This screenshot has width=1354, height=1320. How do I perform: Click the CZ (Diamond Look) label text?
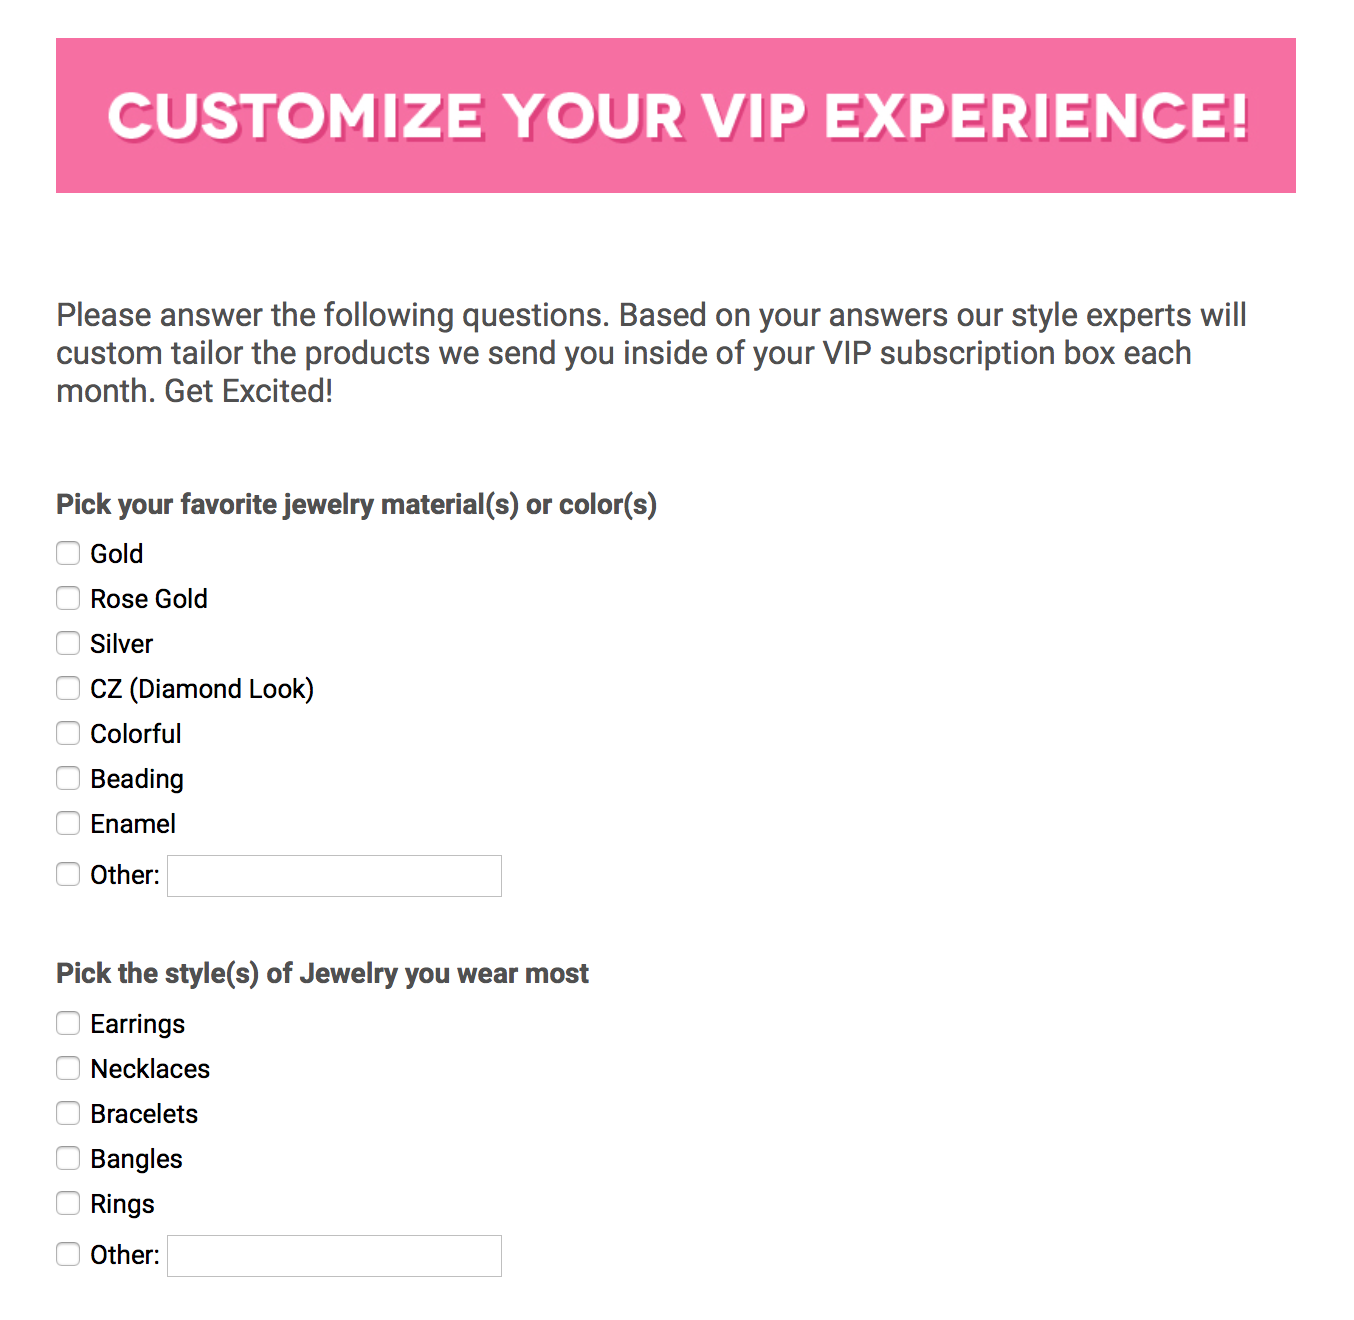(202, 689)
